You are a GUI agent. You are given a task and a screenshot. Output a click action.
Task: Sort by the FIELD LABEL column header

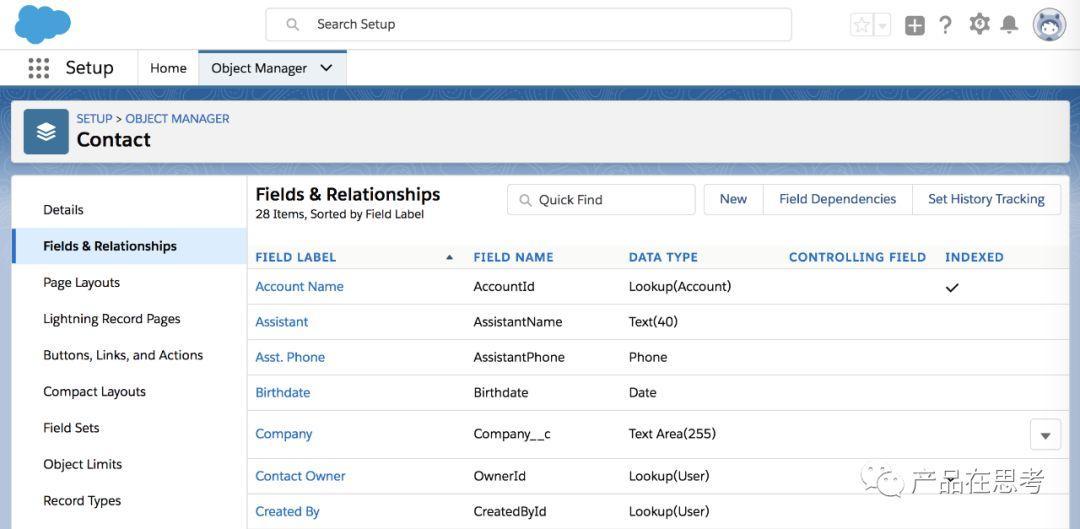click(295, 258)
